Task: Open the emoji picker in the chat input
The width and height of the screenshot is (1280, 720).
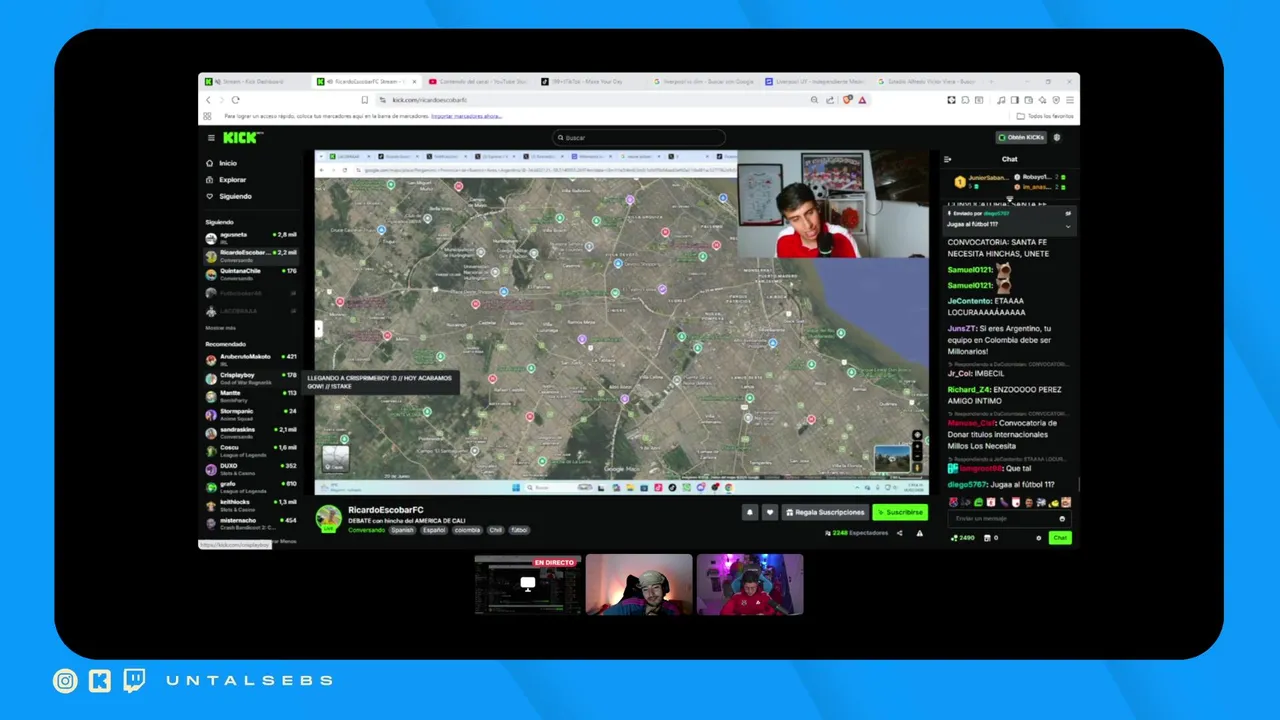Action: tap(1062, 519)
